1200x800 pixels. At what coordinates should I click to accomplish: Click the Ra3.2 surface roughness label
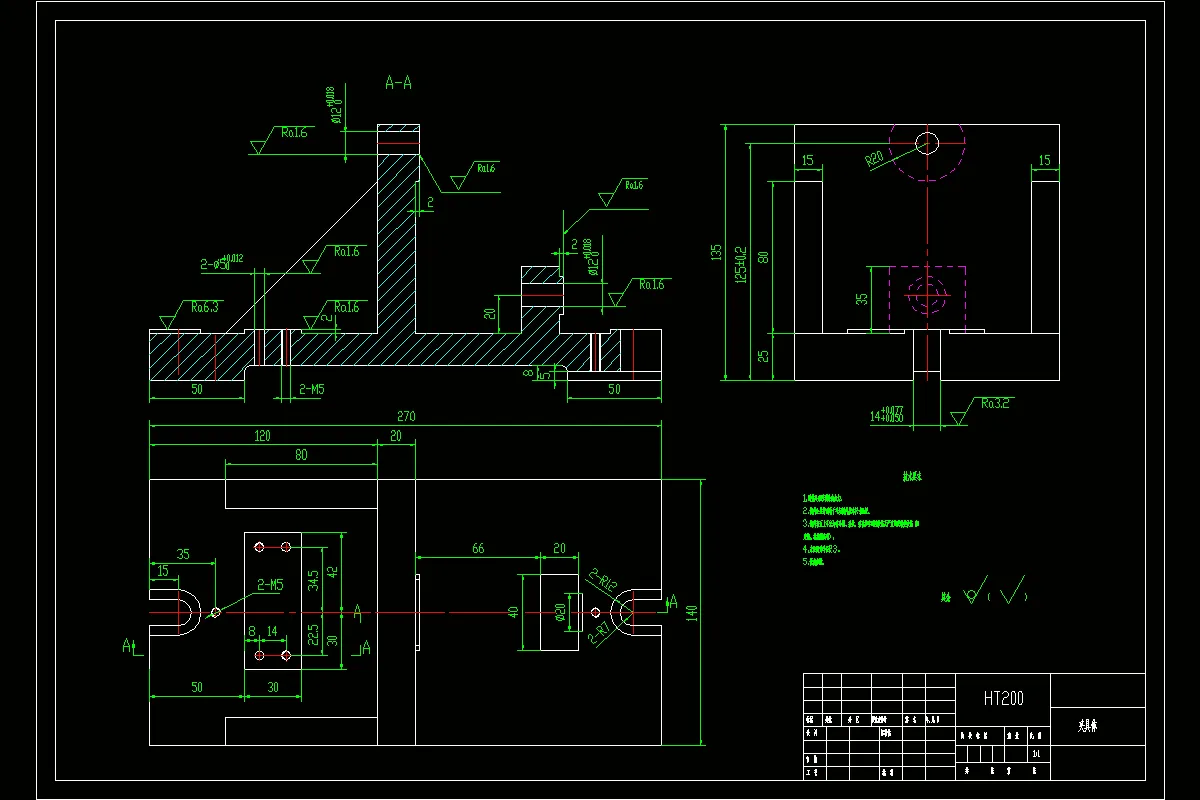(996, 403)
